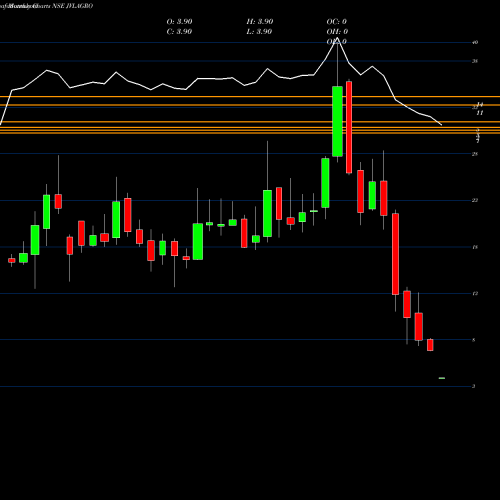500x500 pixels.
Task: Click the 22 price axis label
Action: tap(475, 200)
